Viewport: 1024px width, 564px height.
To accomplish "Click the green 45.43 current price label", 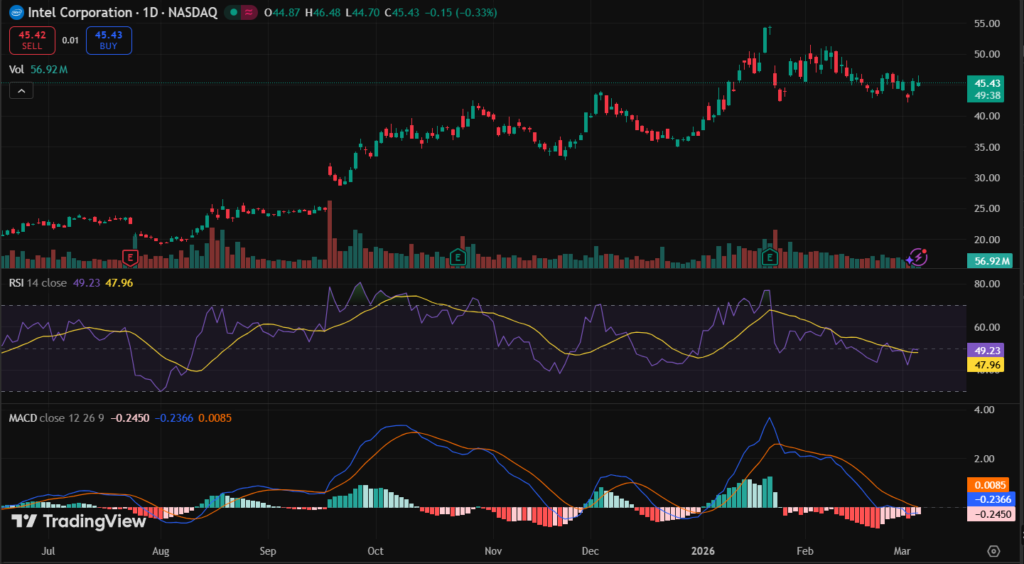I will click(x=988, y=82).
